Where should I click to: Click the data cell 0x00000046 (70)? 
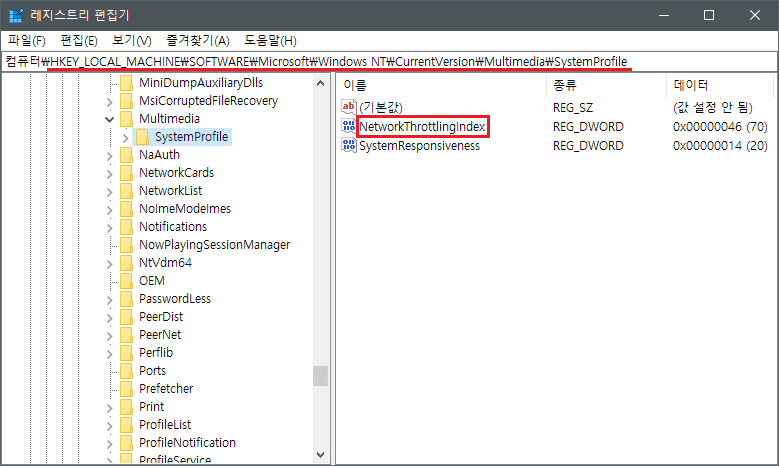[x=720, y=127]
